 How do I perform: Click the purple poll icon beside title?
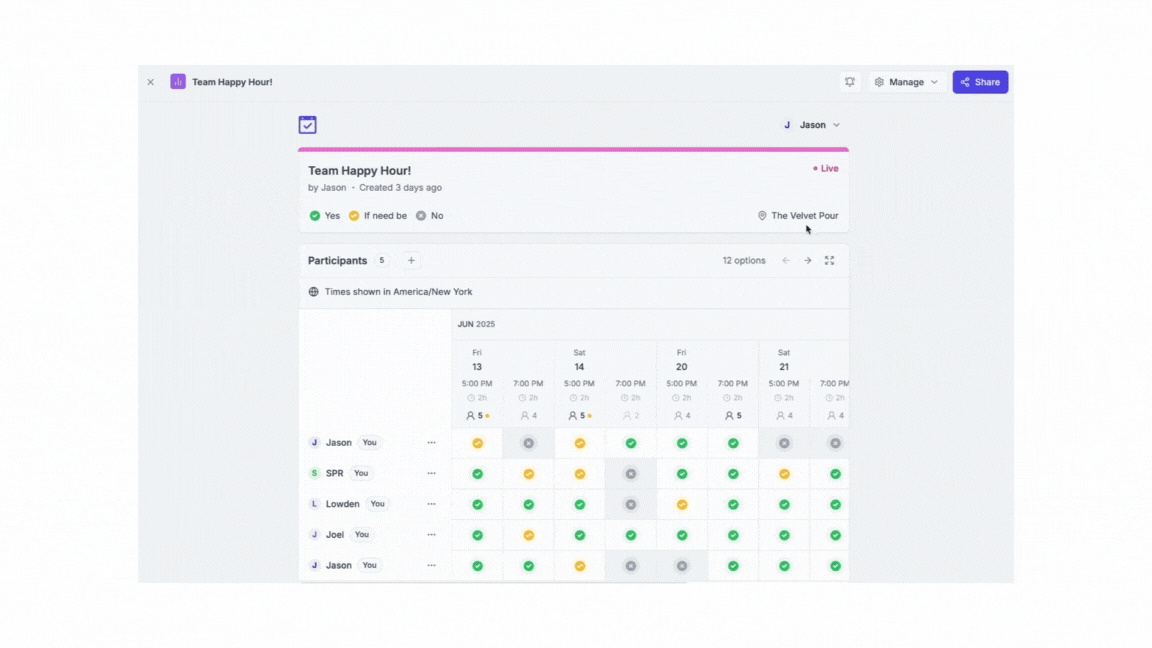click(178, 82)
